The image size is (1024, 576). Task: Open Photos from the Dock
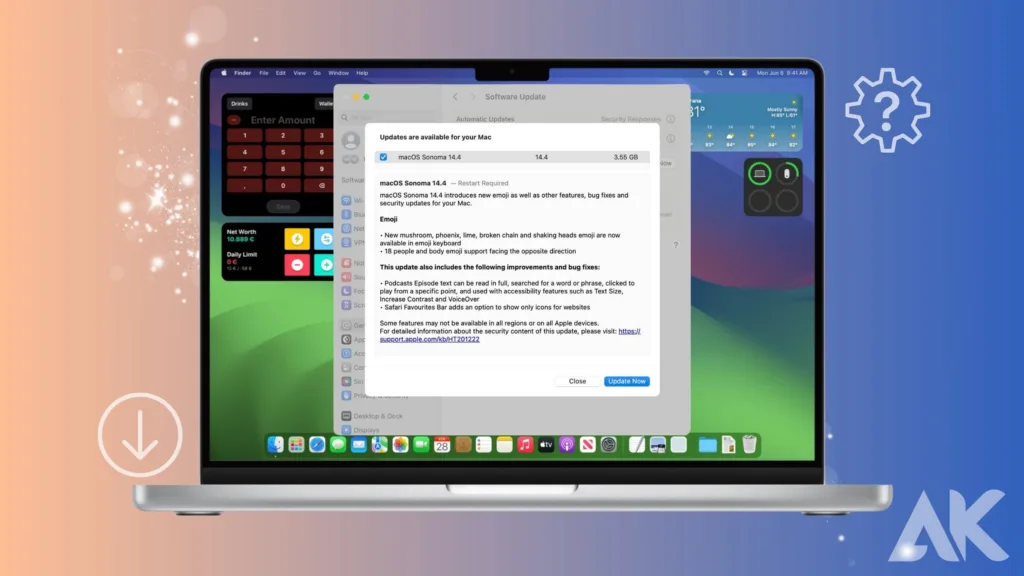click(x=400, y=445)
